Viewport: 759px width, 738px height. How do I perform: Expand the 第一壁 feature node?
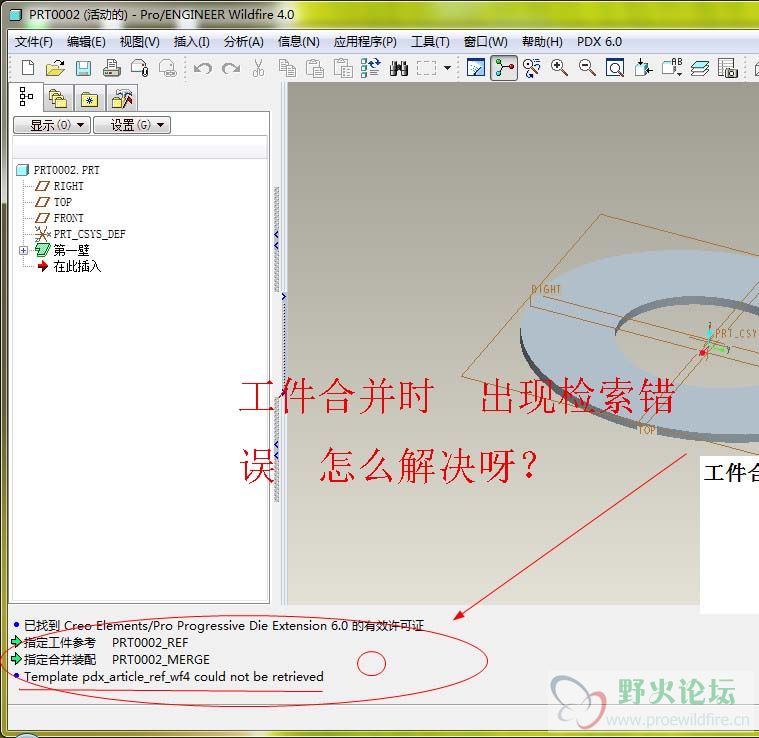(x=23, y=250)
